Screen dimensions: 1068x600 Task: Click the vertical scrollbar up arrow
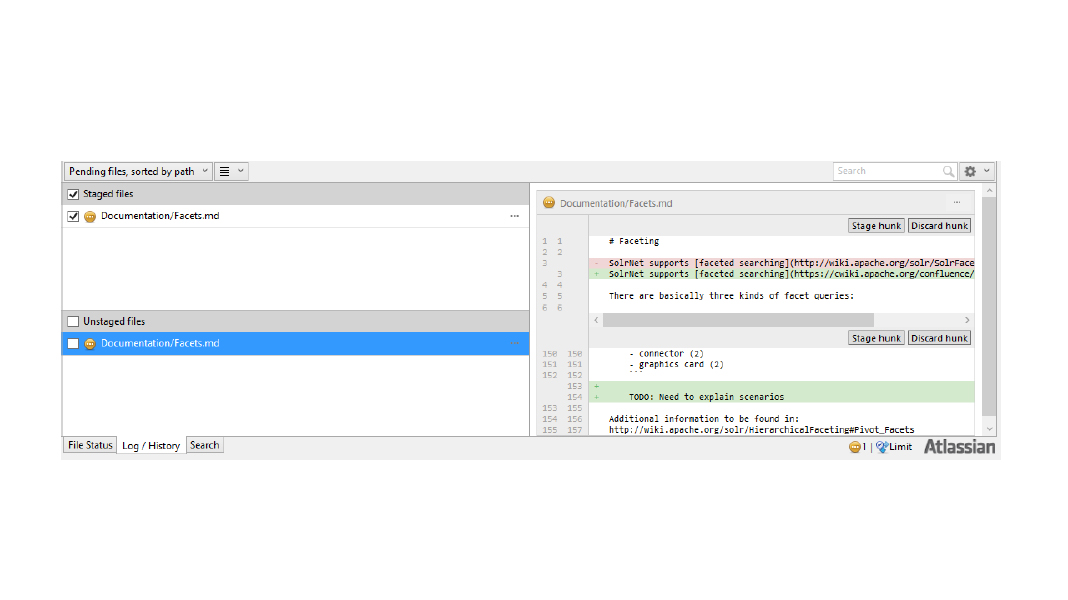(989, 190)
